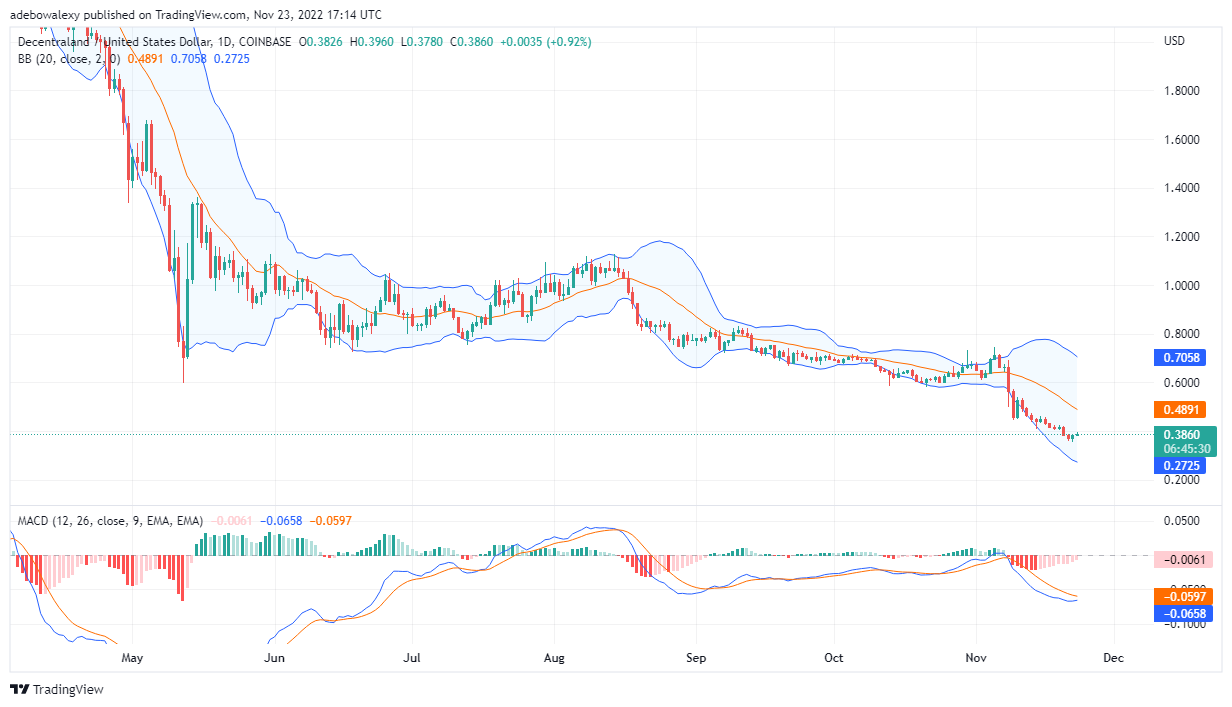The image size is (1232, 707).
Task: Click the −0.0597 signal value in MACD legend
Action: (330, 521)
